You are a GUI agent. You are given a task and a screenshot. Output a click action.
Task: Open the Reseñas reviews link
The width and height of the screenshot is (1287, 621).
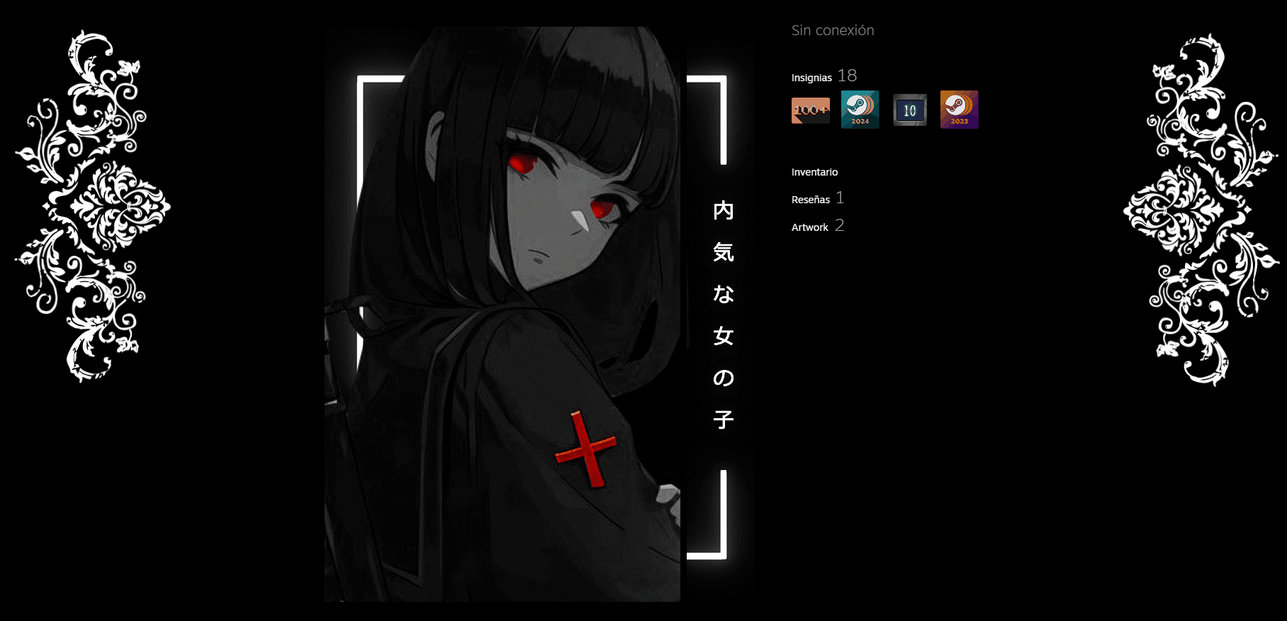[810, 199]
